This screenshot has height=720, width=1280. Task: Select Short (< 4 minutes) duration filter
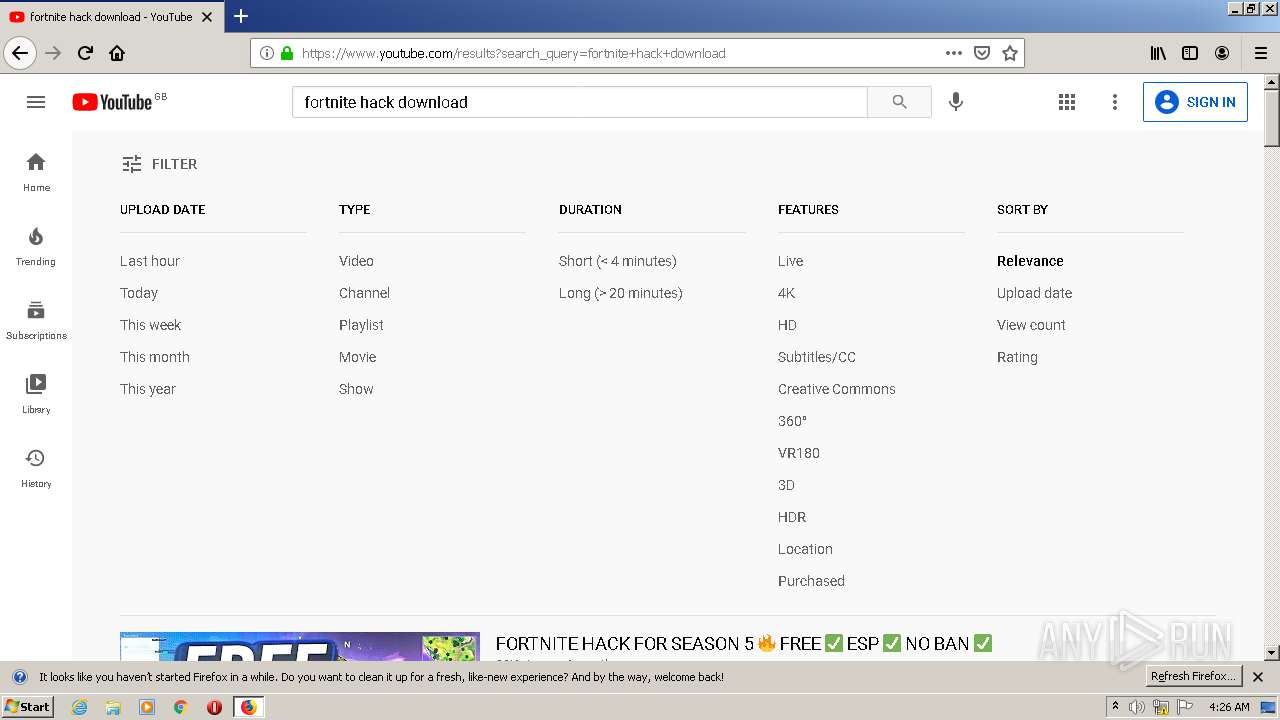point(618,261)
